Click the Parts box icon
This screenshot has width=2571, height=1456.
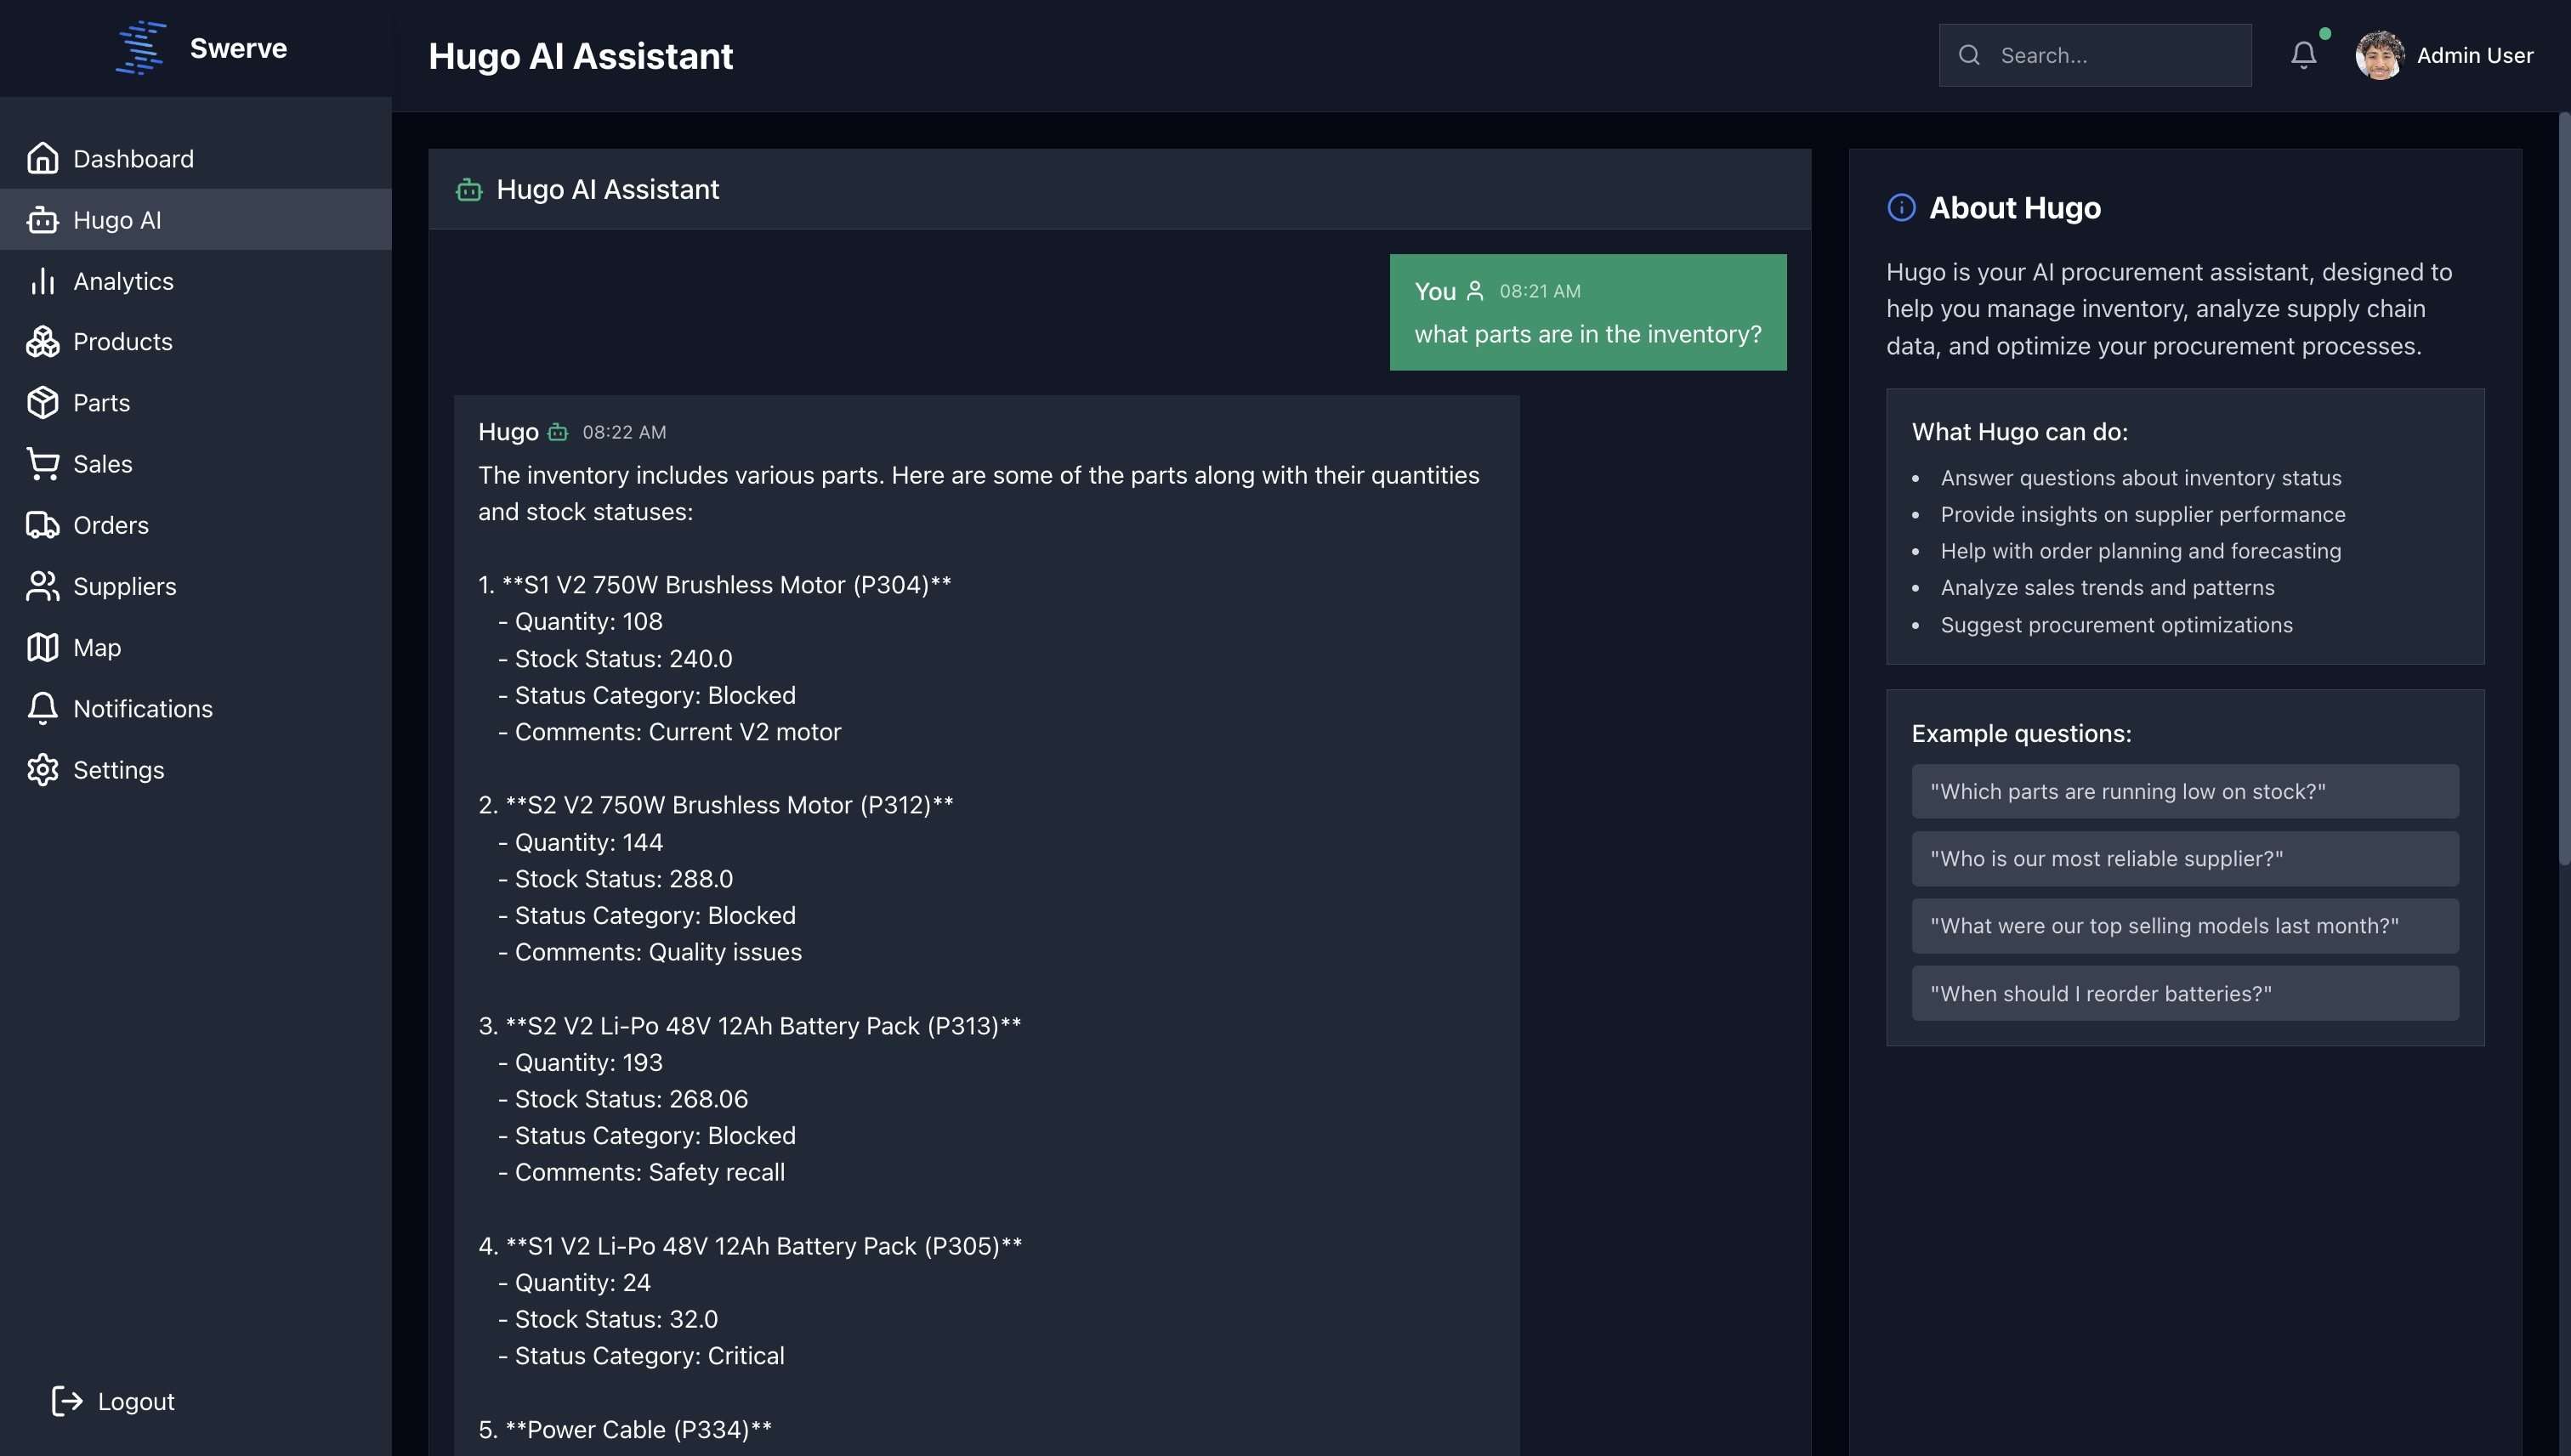[x=42, y=403]
